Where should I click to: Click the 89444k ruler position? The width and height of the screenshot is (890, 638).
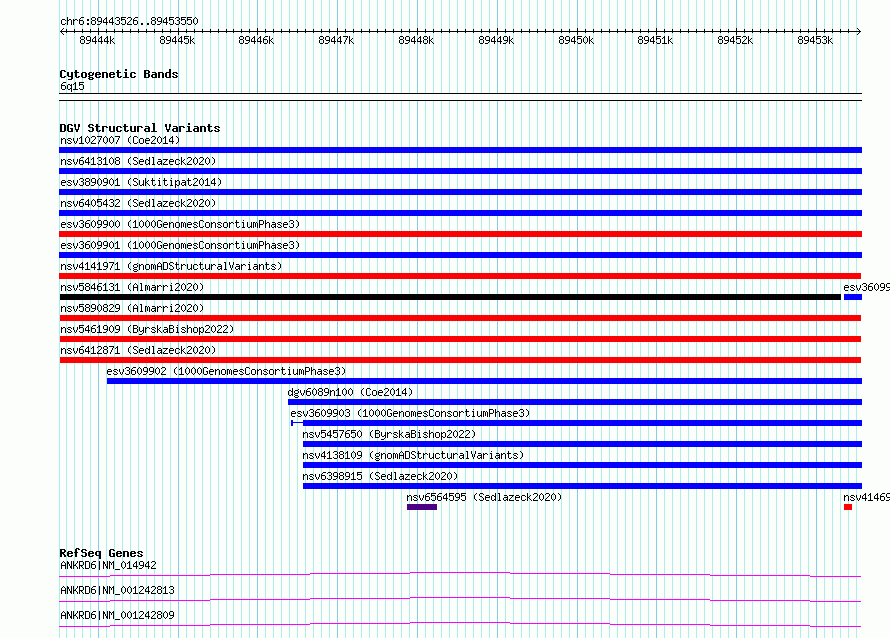(97, 40)
